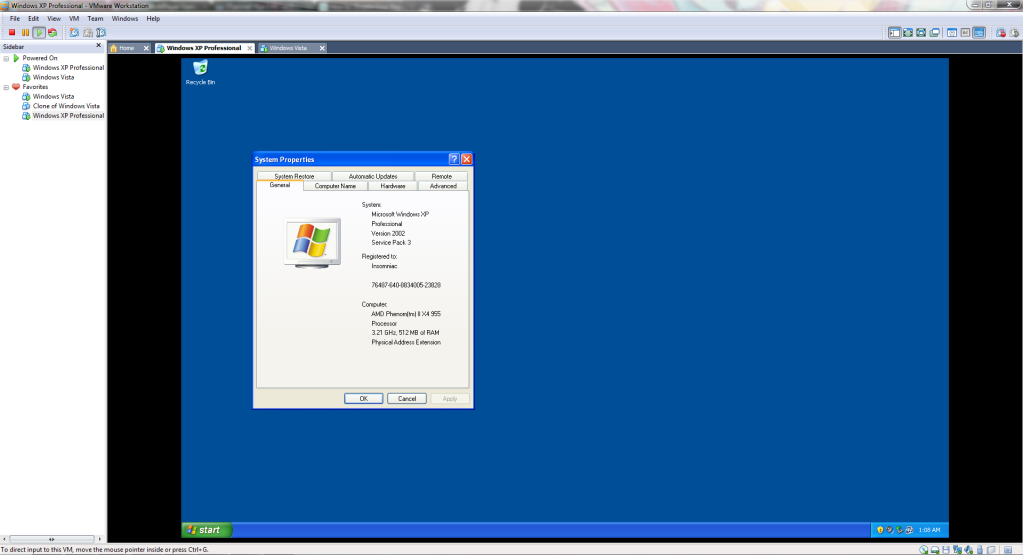
Task: Click the yellow Suspend VM toolbar button
Action: click(x=25, y=33)
